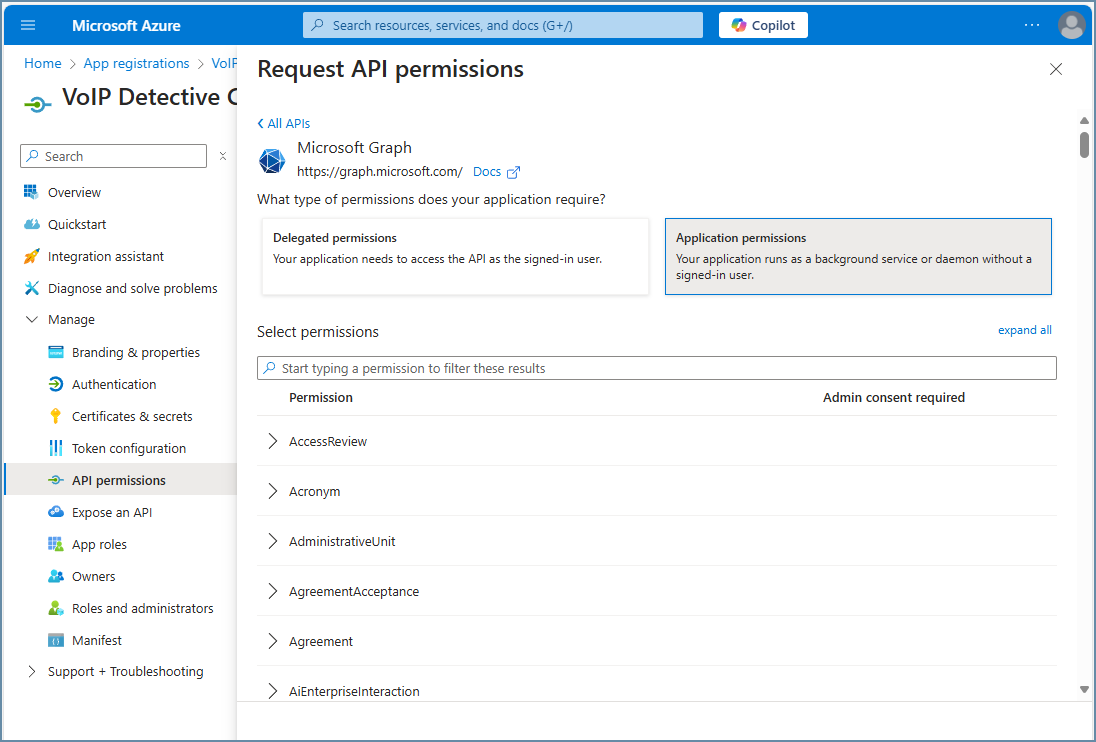
Task: Click the magnifier icon in the permission filter
Action: pos(270,368)
